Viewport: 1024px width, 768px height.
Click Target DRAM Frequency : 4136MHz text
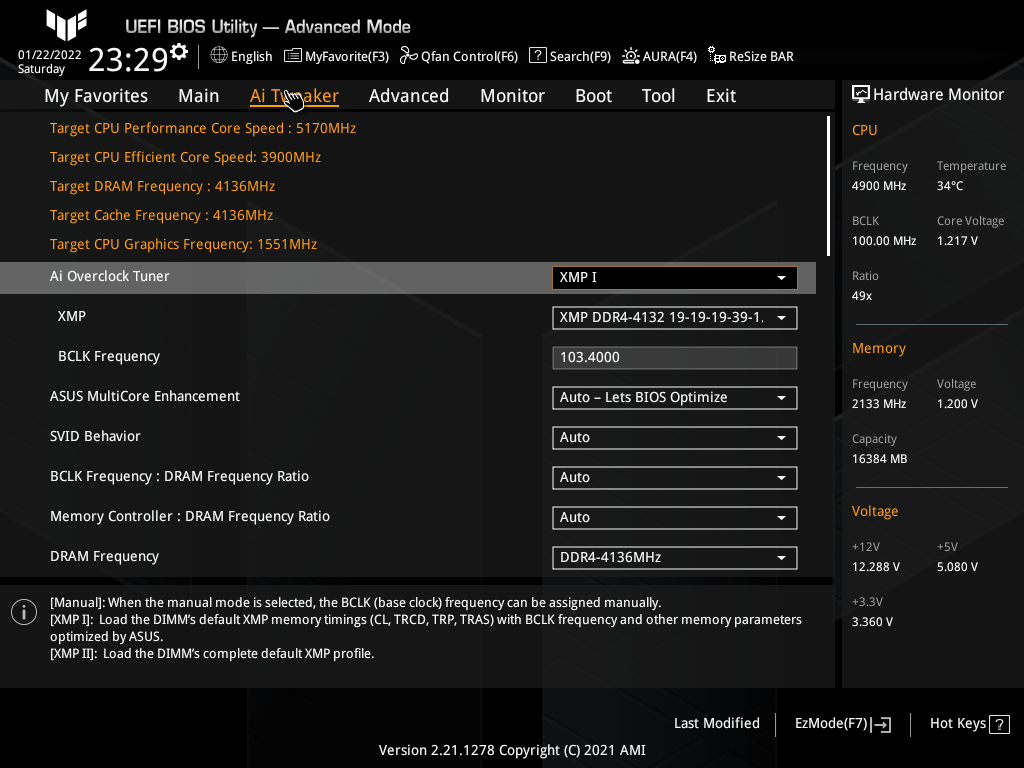click(x=163, y=186)
